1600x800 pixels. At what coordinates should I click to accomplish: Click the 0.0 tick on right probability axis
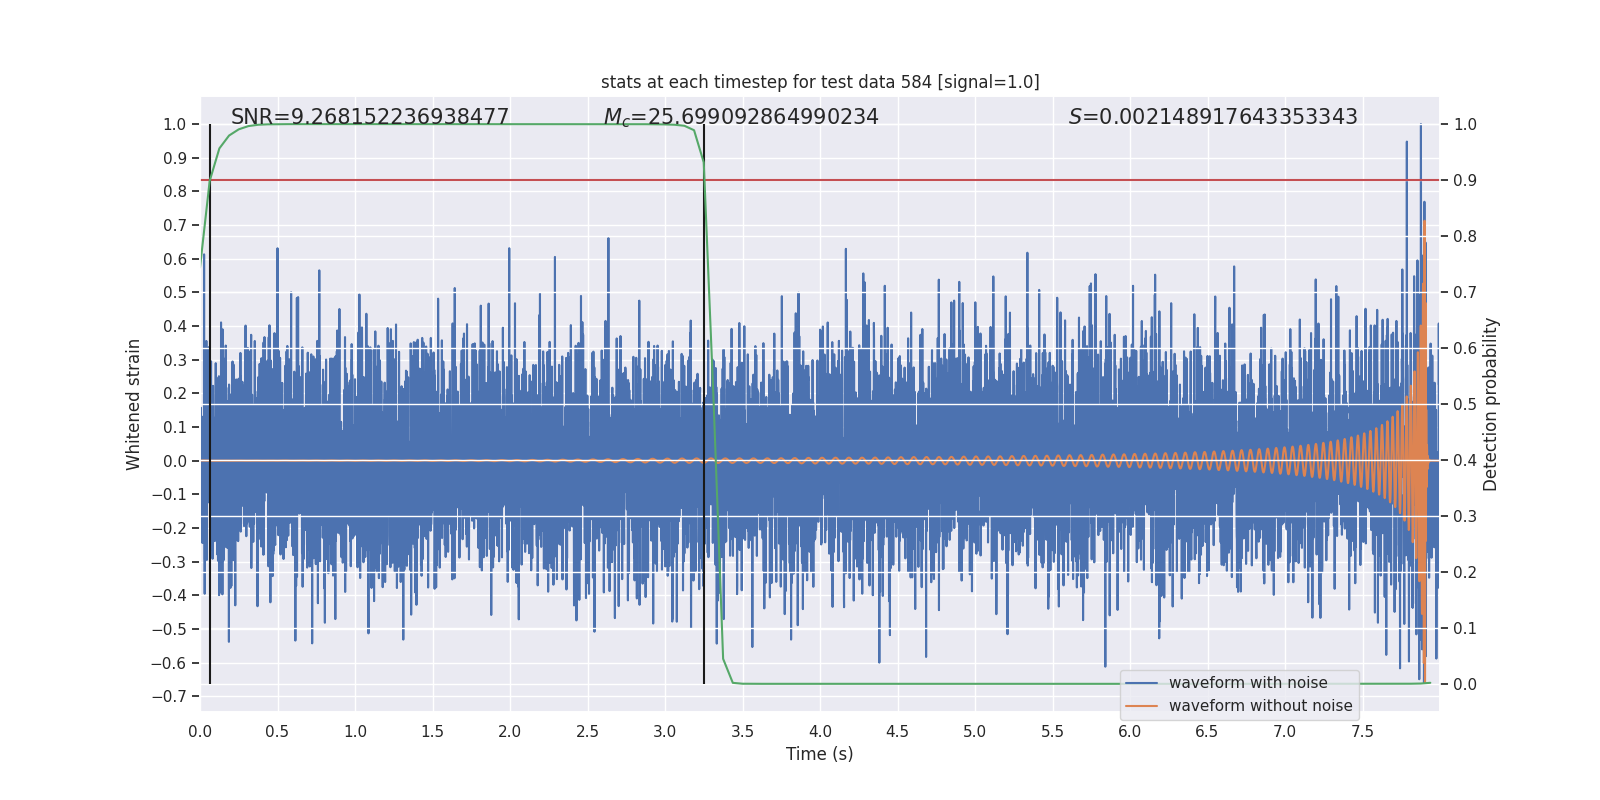[x=1465, y=685]
